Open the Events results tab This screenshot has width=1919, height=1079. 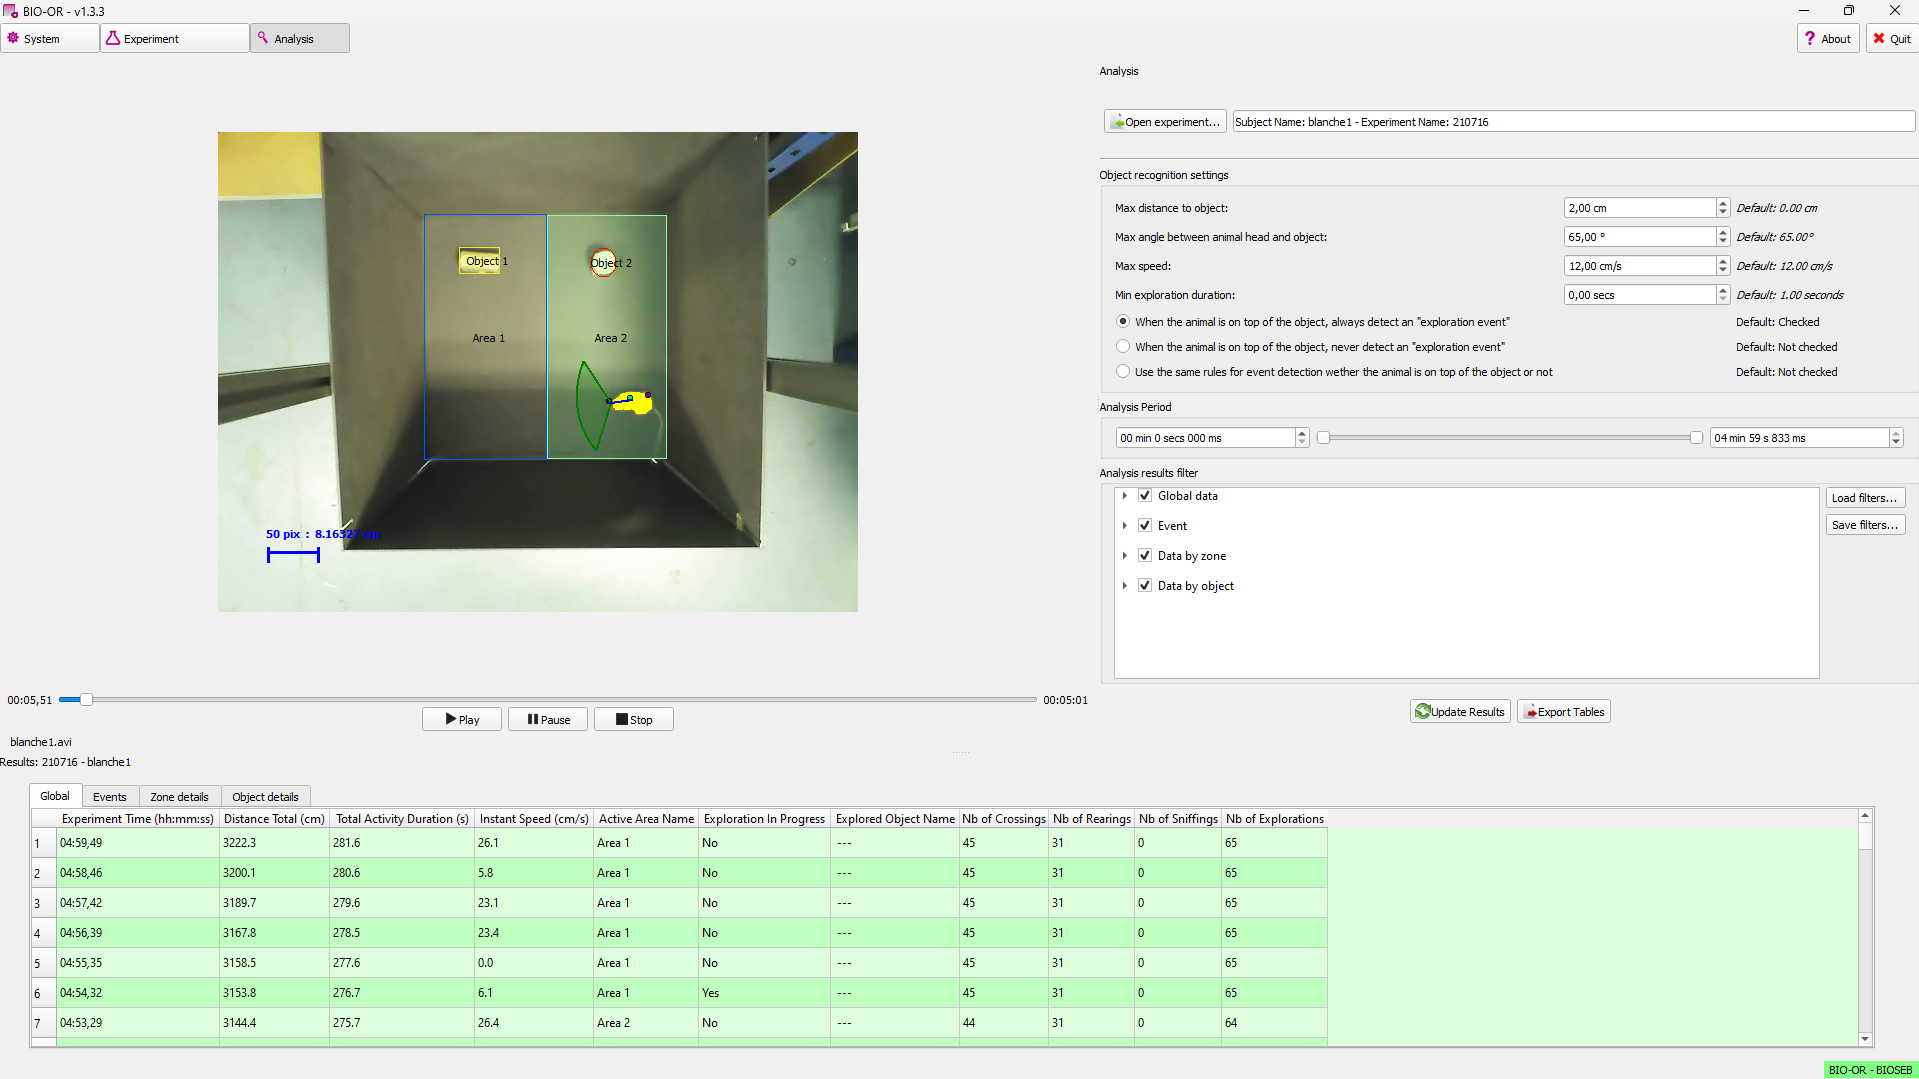(109, 797)
